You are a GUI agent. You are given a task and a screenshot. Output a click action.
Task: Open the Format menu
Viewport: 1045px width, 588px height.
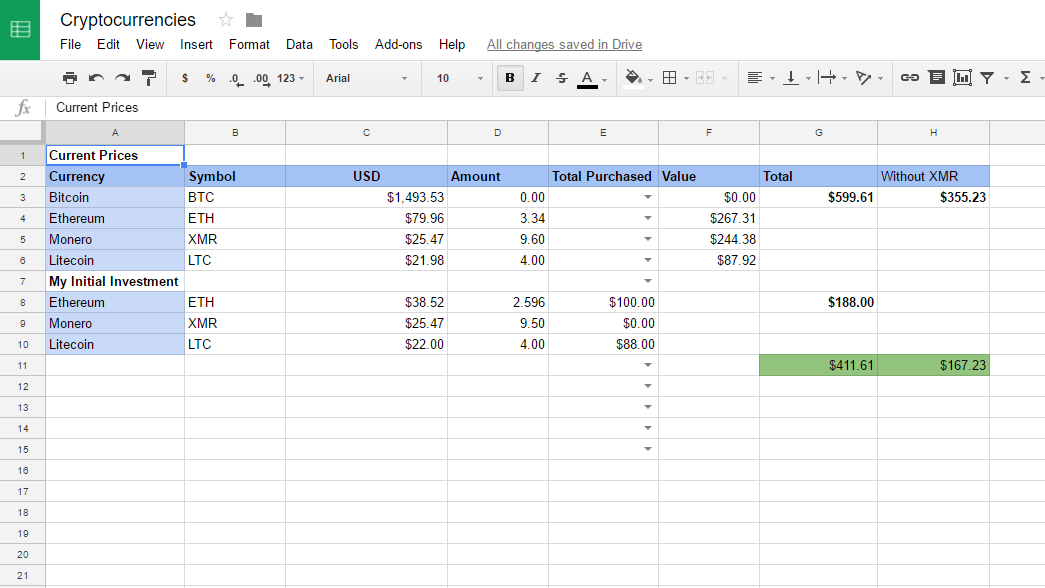tap(249, 44)
